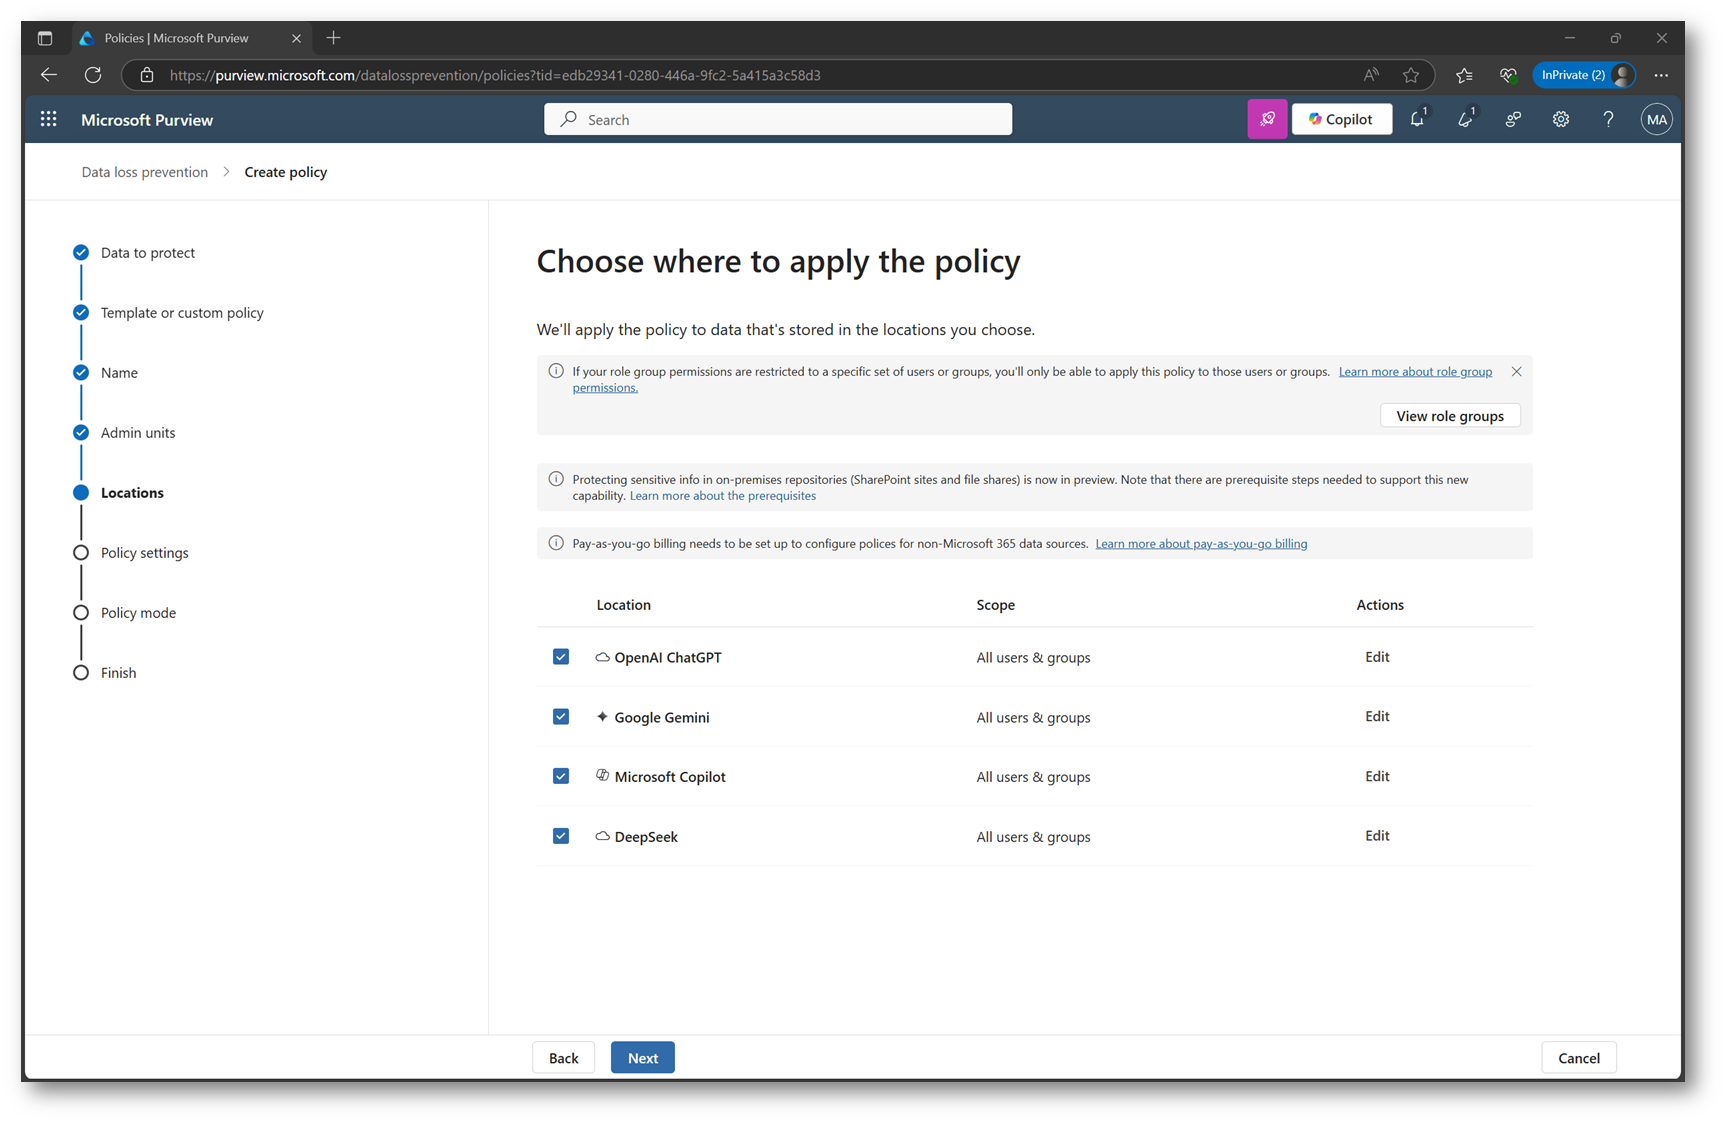Uncheck the Google Gemini location checkbox
1727x1124 pixels.
point(561,717)
